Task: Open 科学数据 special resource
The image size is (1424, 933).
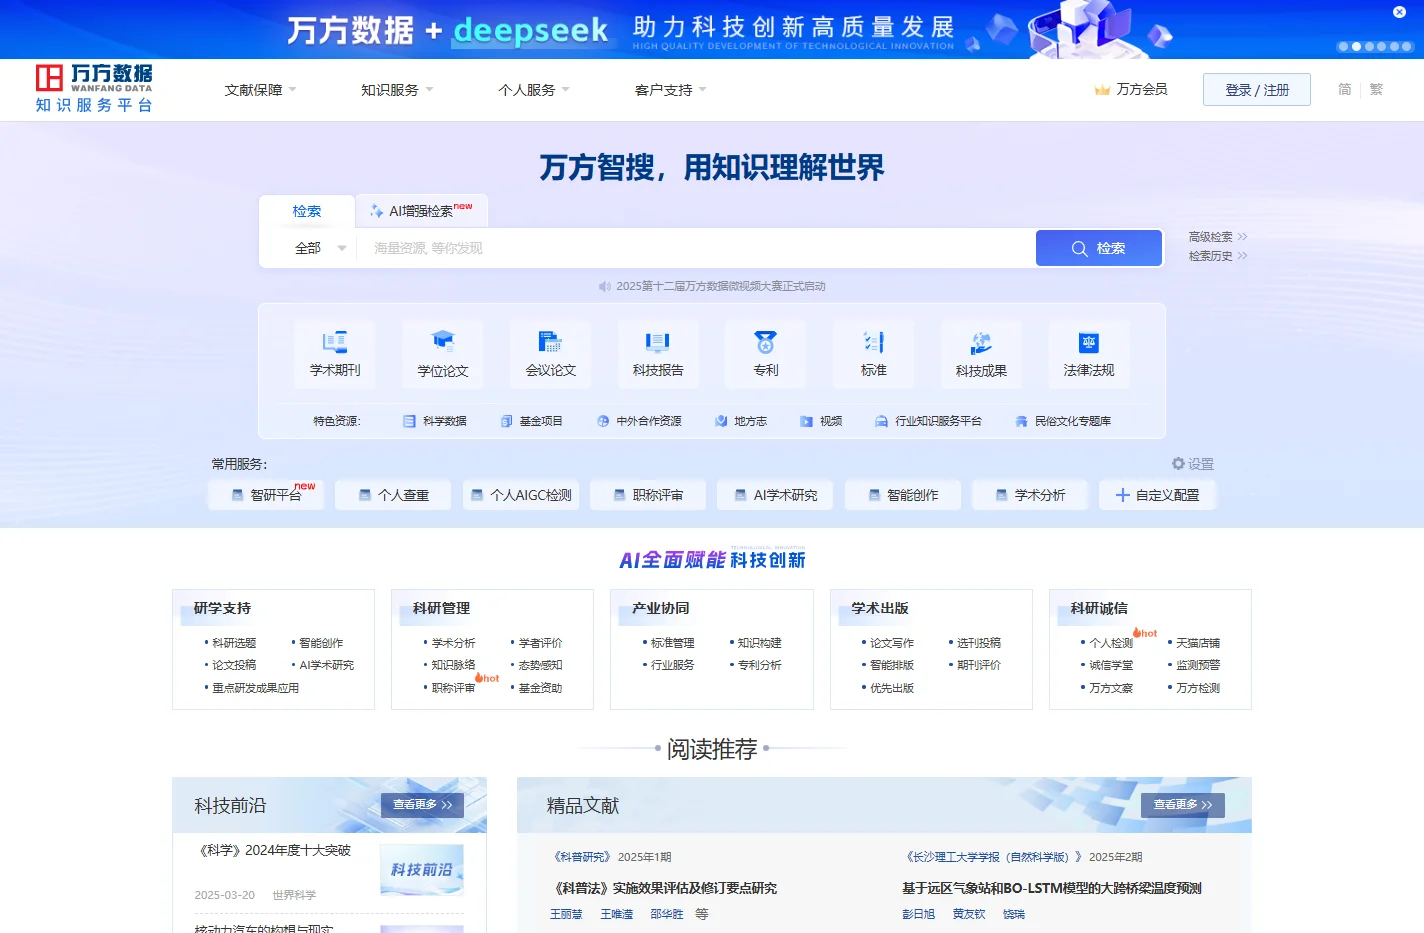Action: (x=435, y=421)
